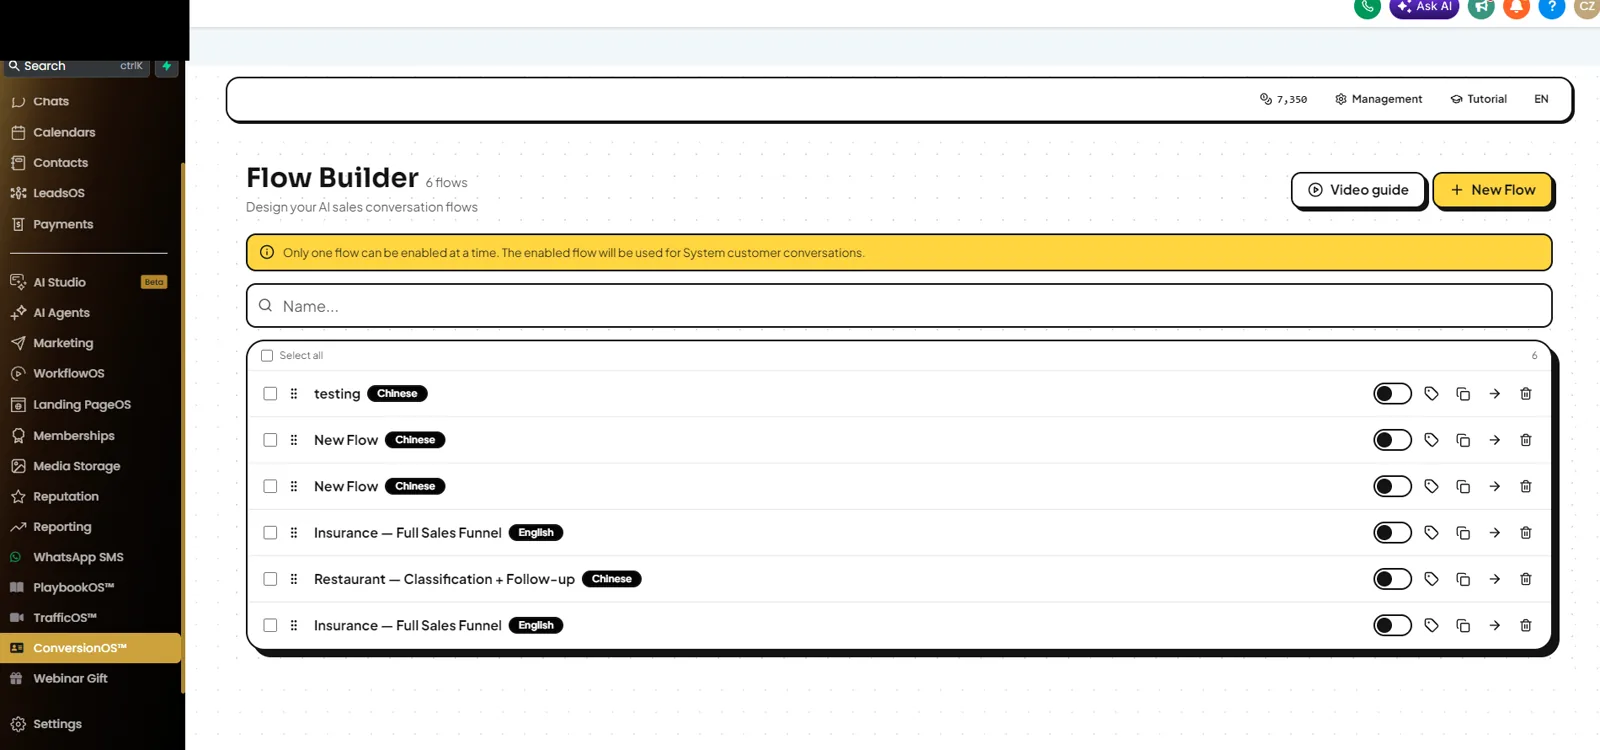Enable the Restaurant flow toggle switch
The image size is (1600, 750).
(1392, 579)
